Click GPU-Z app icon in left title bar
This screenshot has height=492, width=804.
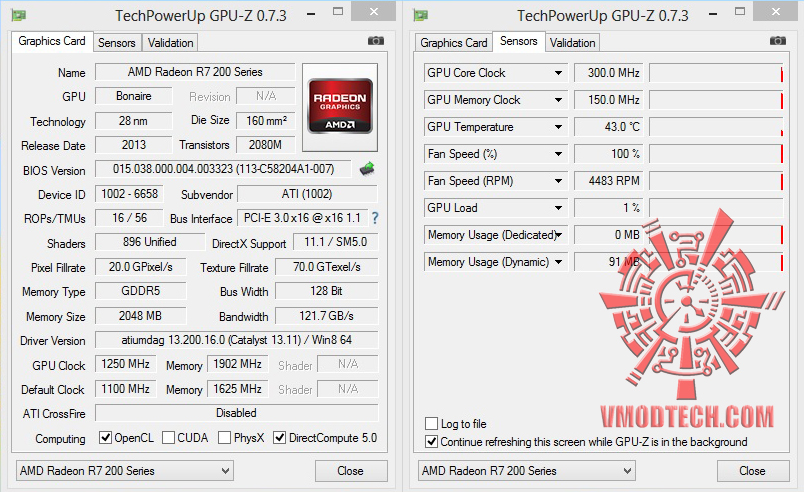18,15
